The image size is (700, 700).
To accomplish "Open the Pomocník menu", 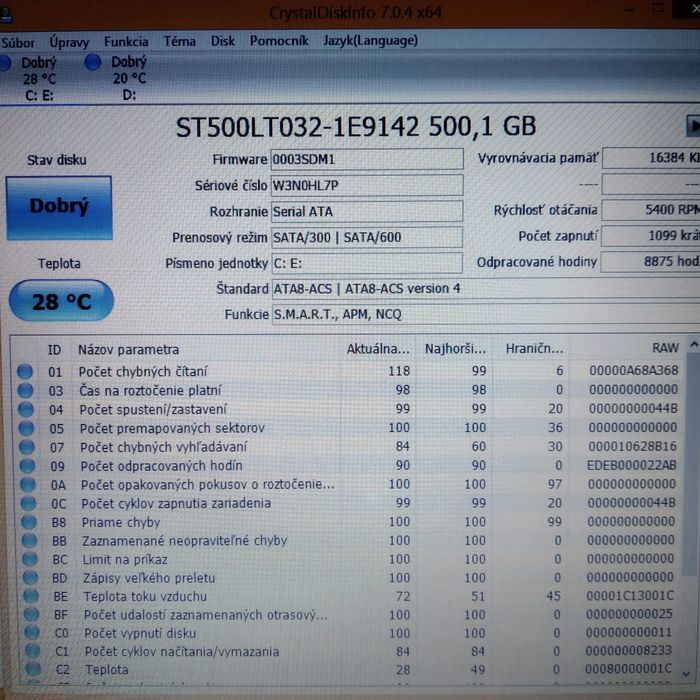I will [x=279, y=41].
